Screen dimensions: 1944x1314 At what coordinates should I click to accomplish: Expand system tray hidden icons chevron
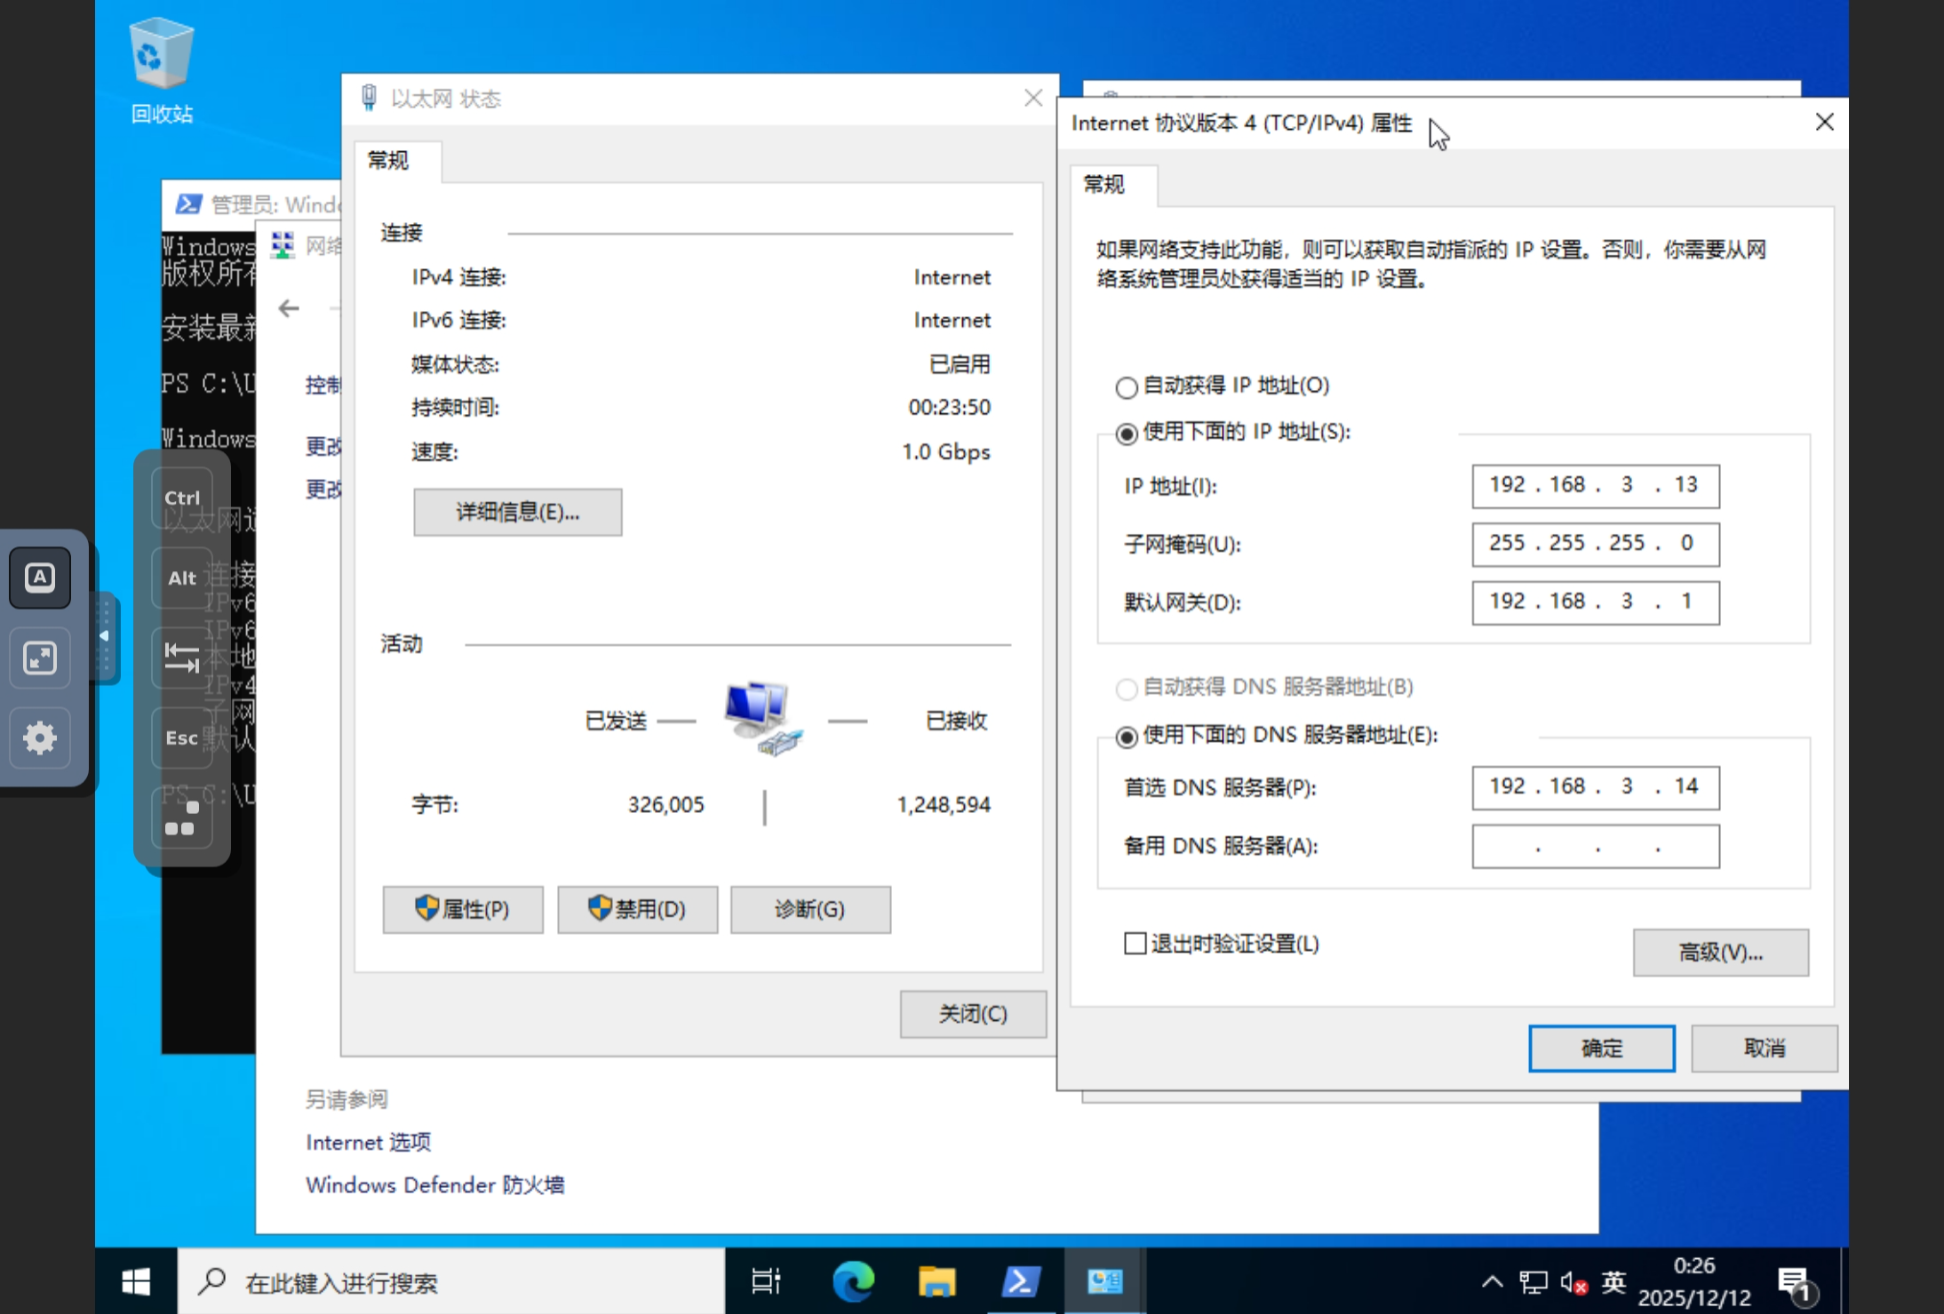click(1491, 1282)
